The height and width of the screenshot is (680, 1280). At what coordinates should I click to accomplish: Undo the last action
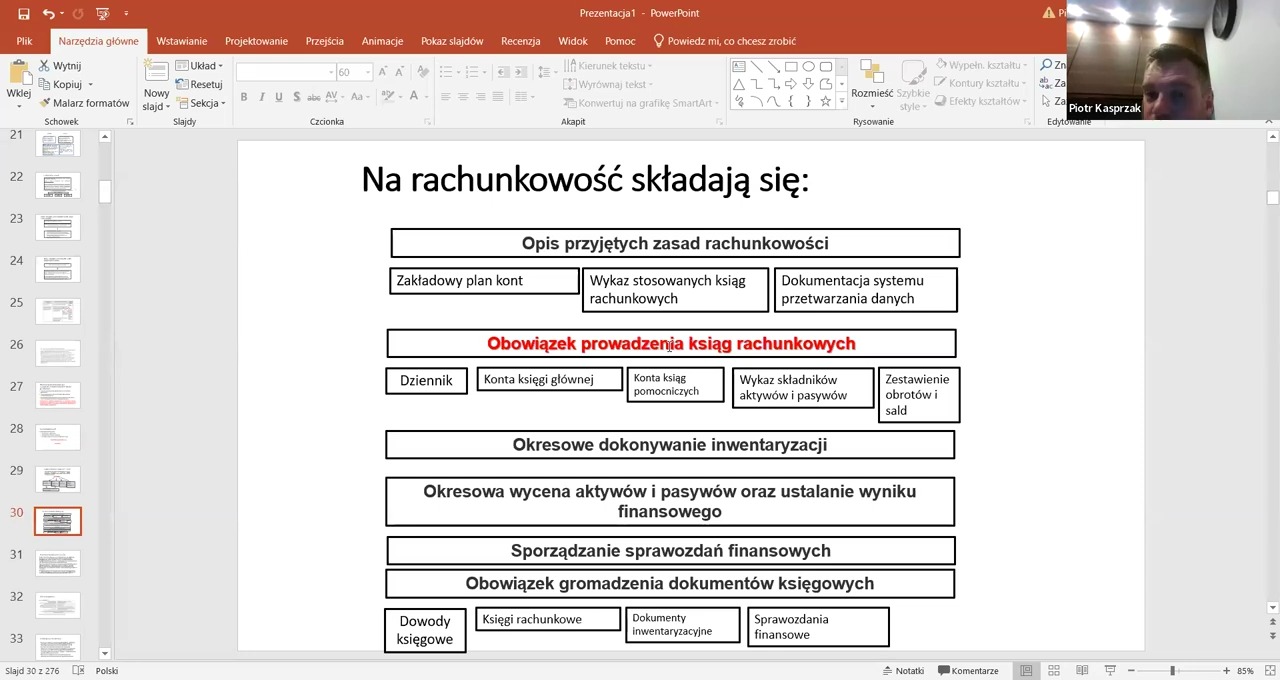point(48,14)
